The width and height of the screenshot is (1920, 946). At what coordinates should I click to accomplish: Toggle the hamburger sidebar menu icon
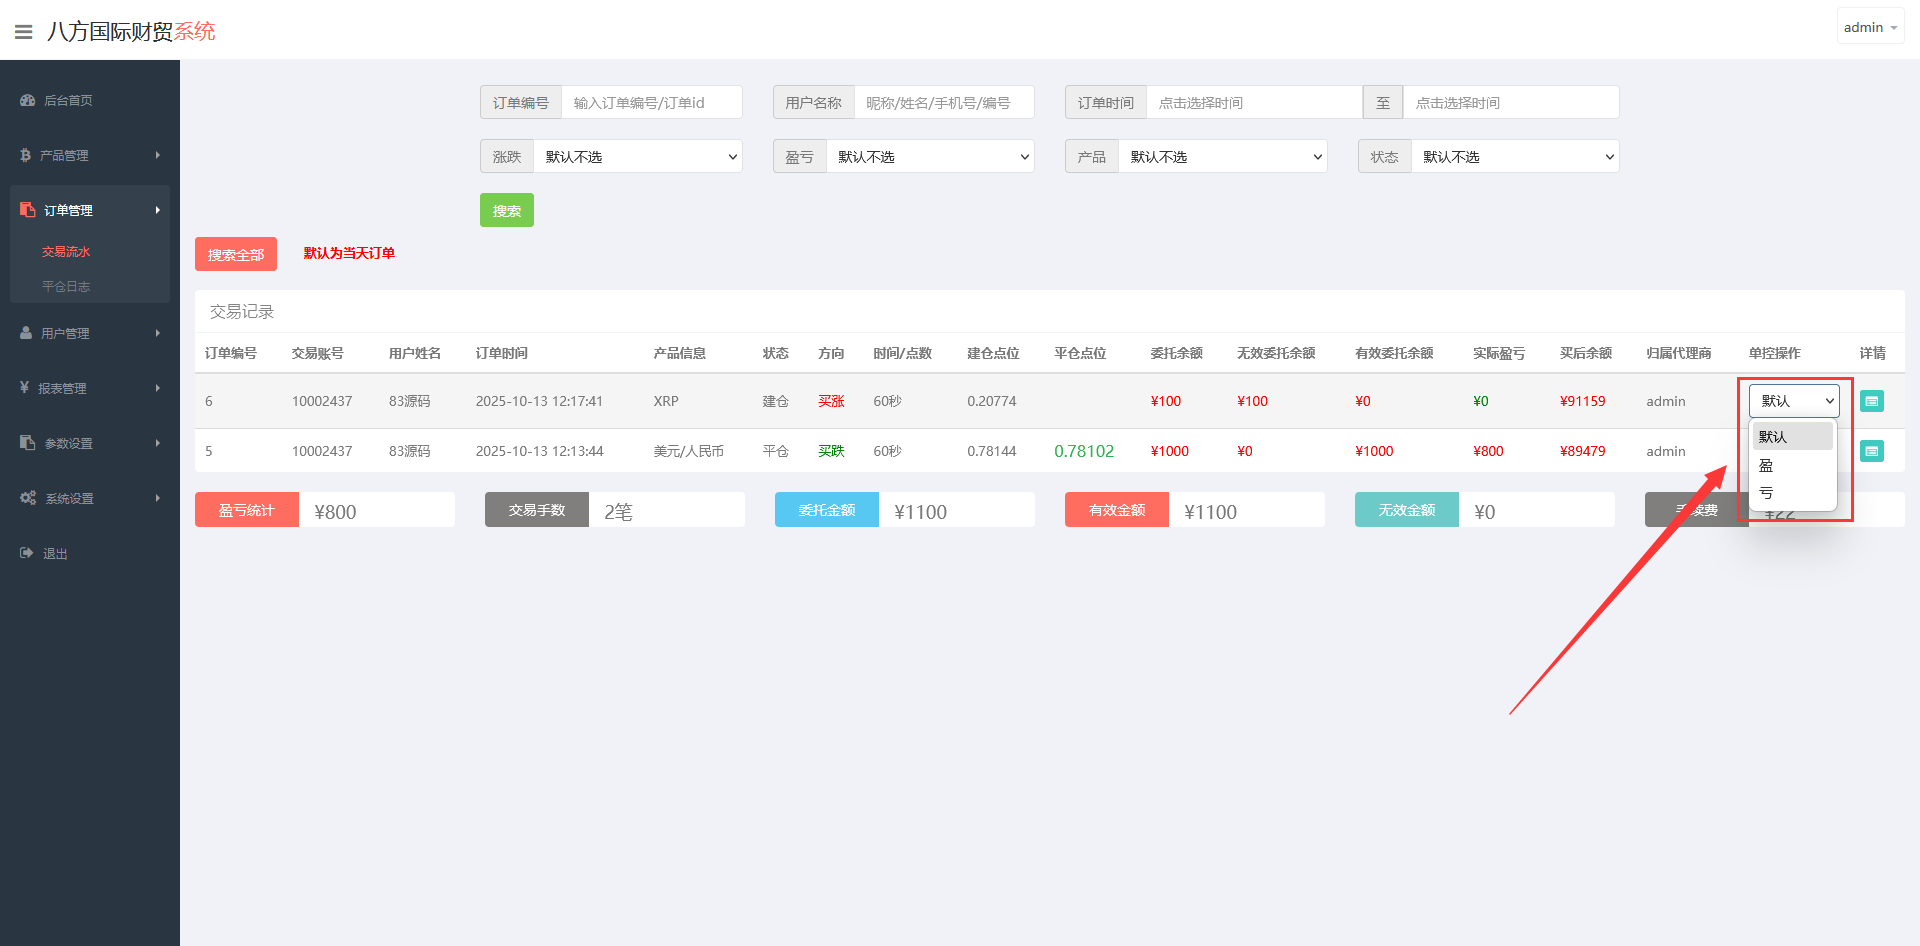point(24,32)
